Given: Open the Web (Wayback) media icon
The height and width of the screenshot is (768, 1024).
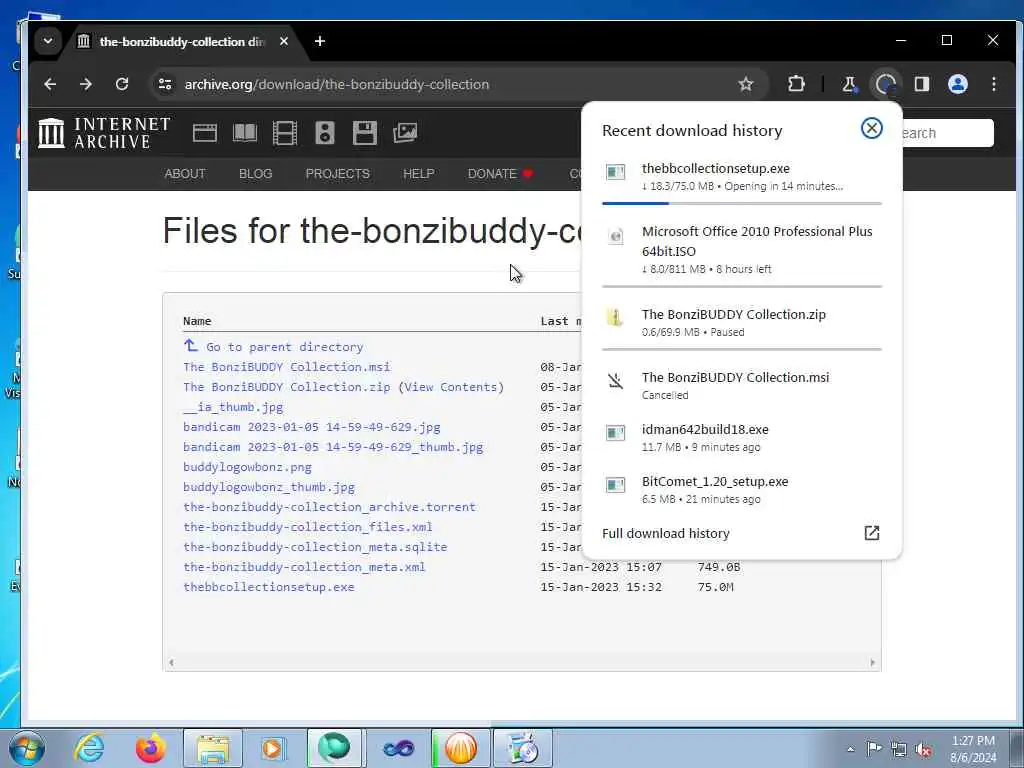Looking at the screenshot, I should 204,133.
